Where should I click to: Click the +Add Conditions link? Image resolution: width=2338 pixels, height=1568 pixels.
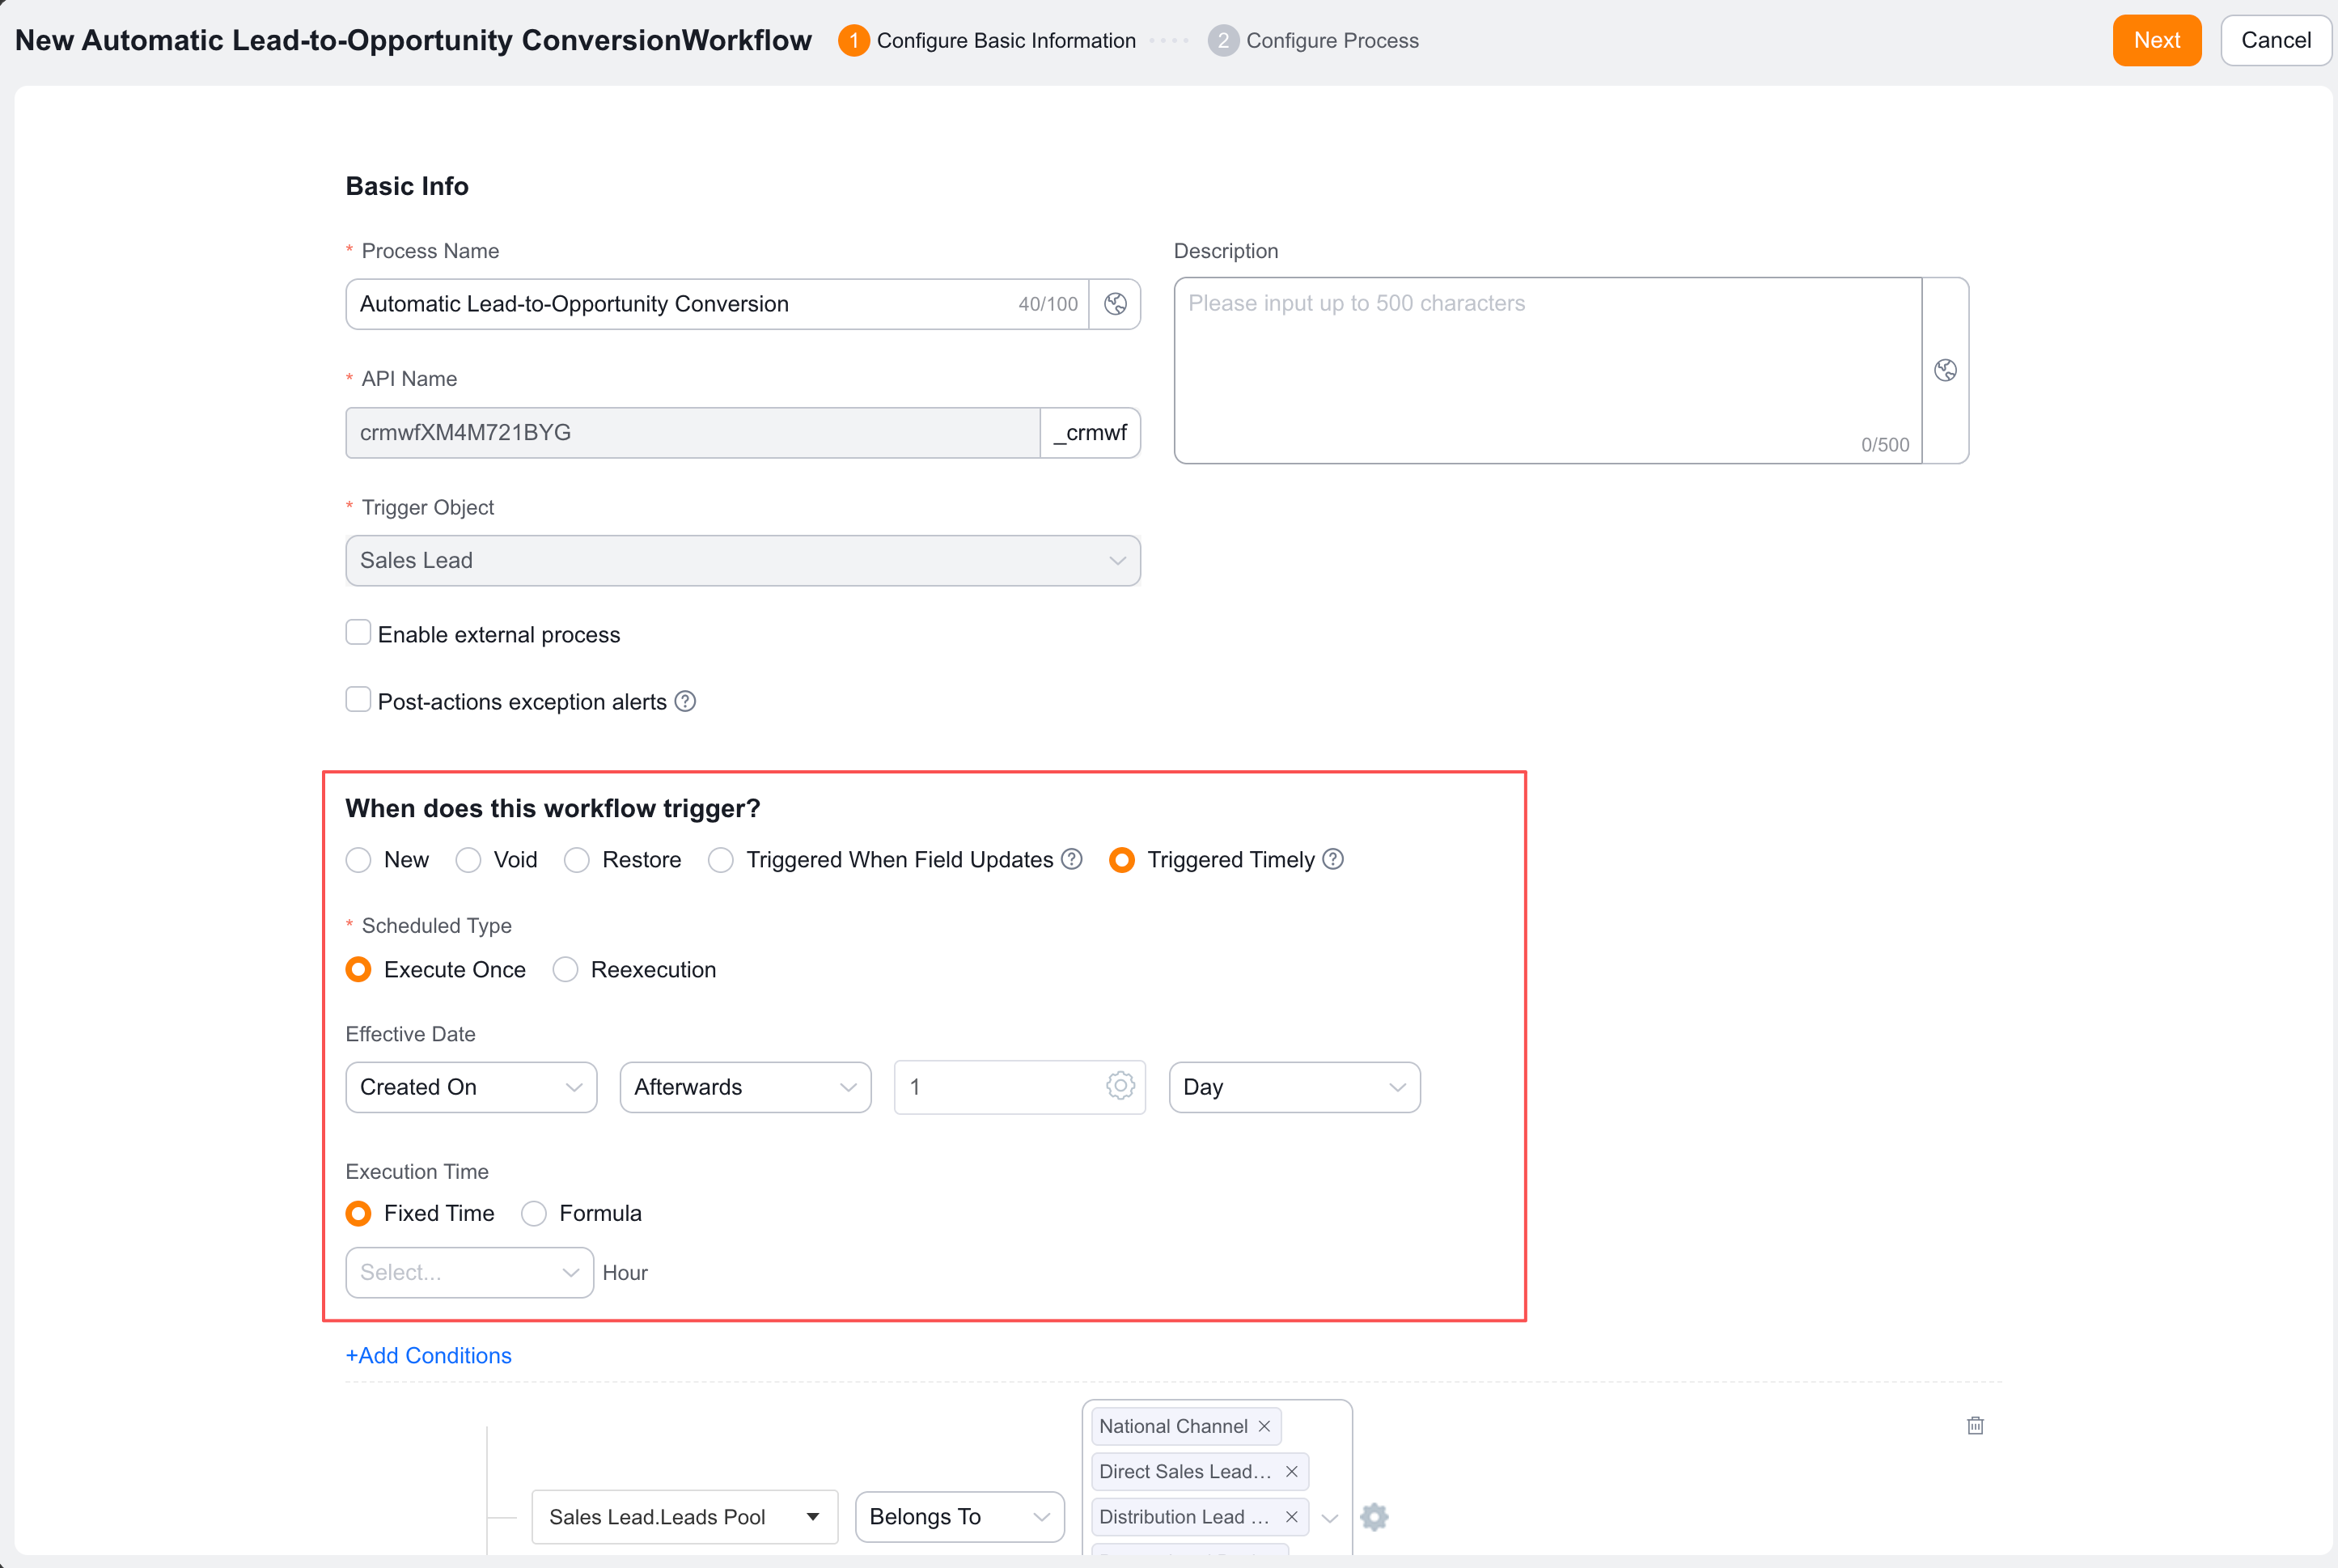point(428,1355)
